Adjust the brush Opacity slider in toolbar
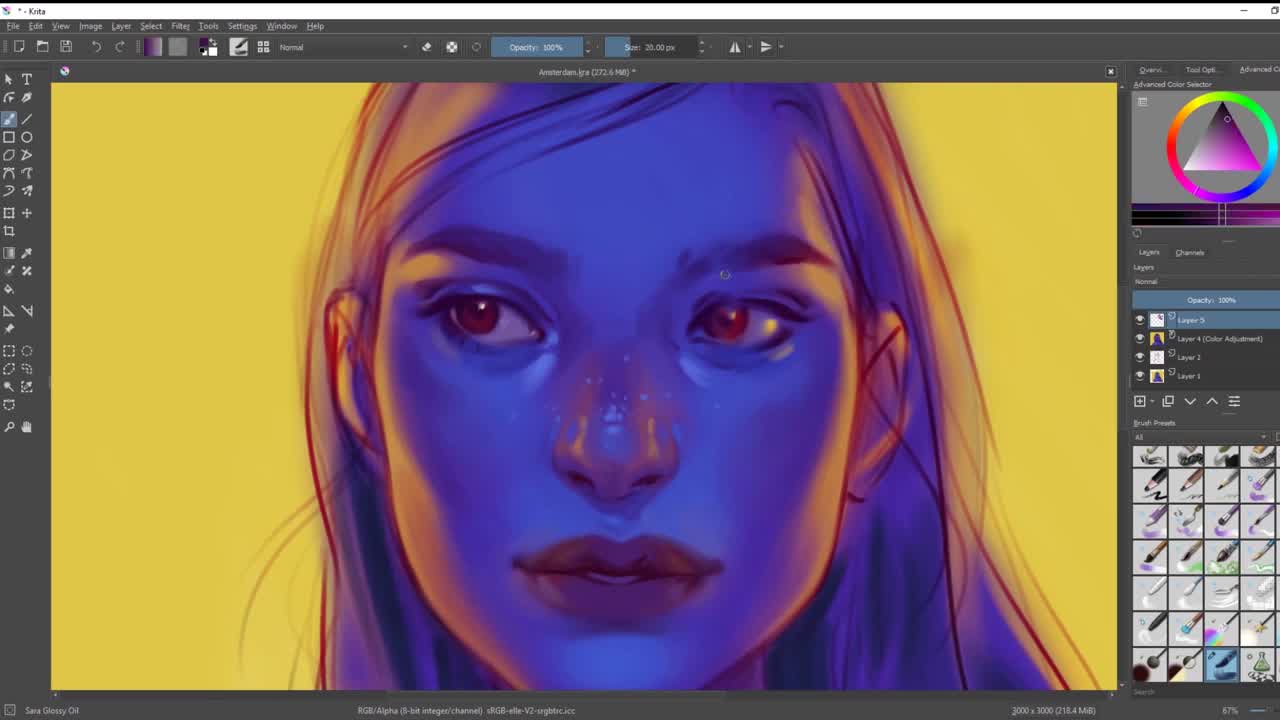Viewport: 1280px width, 720px height. (537, 47)
